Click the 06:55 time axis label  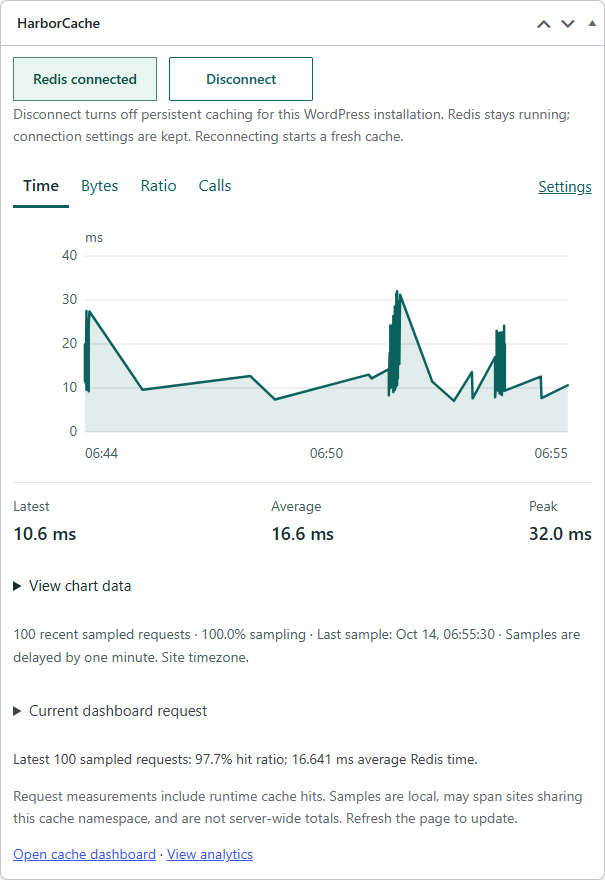point(551,453)
